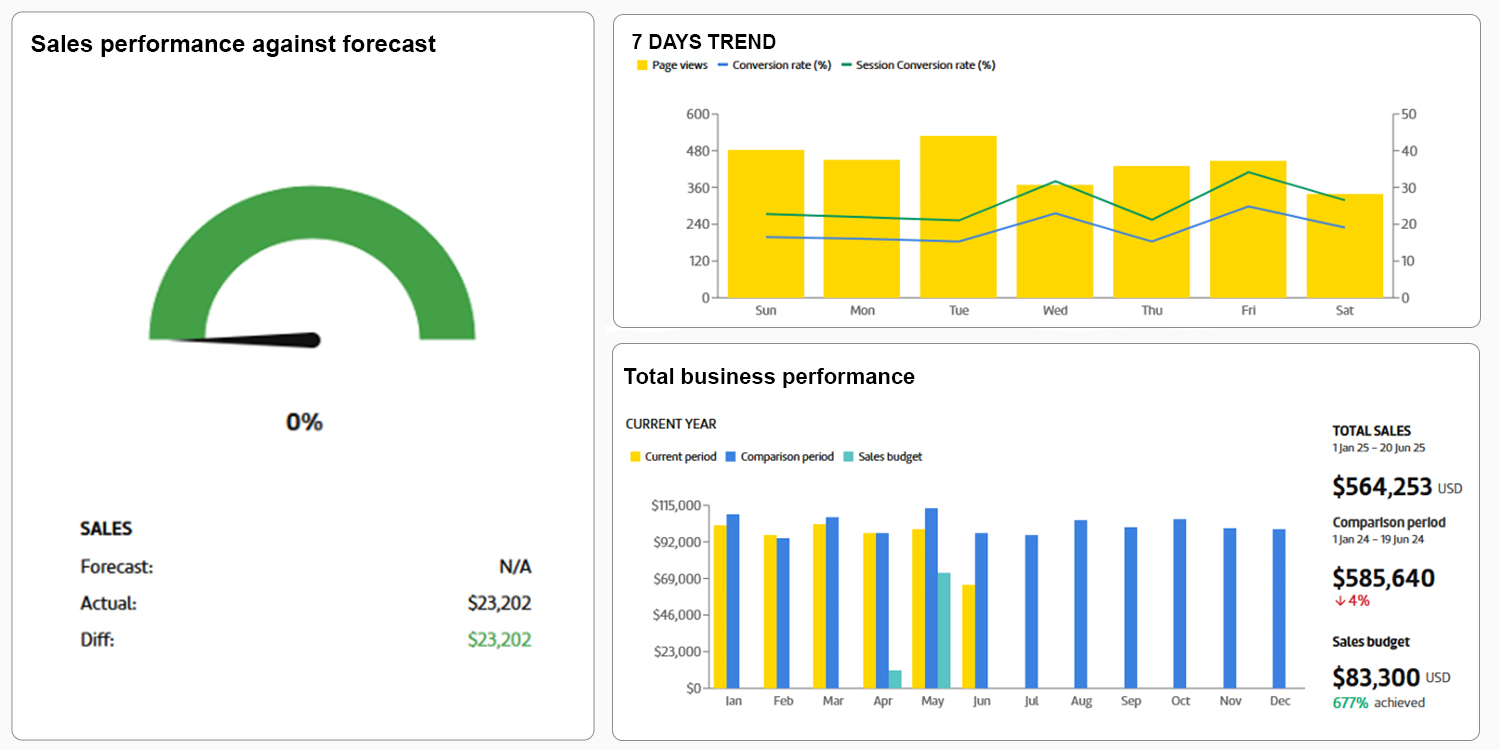Click the Sales budget legend teal swatch

point(849,457)
